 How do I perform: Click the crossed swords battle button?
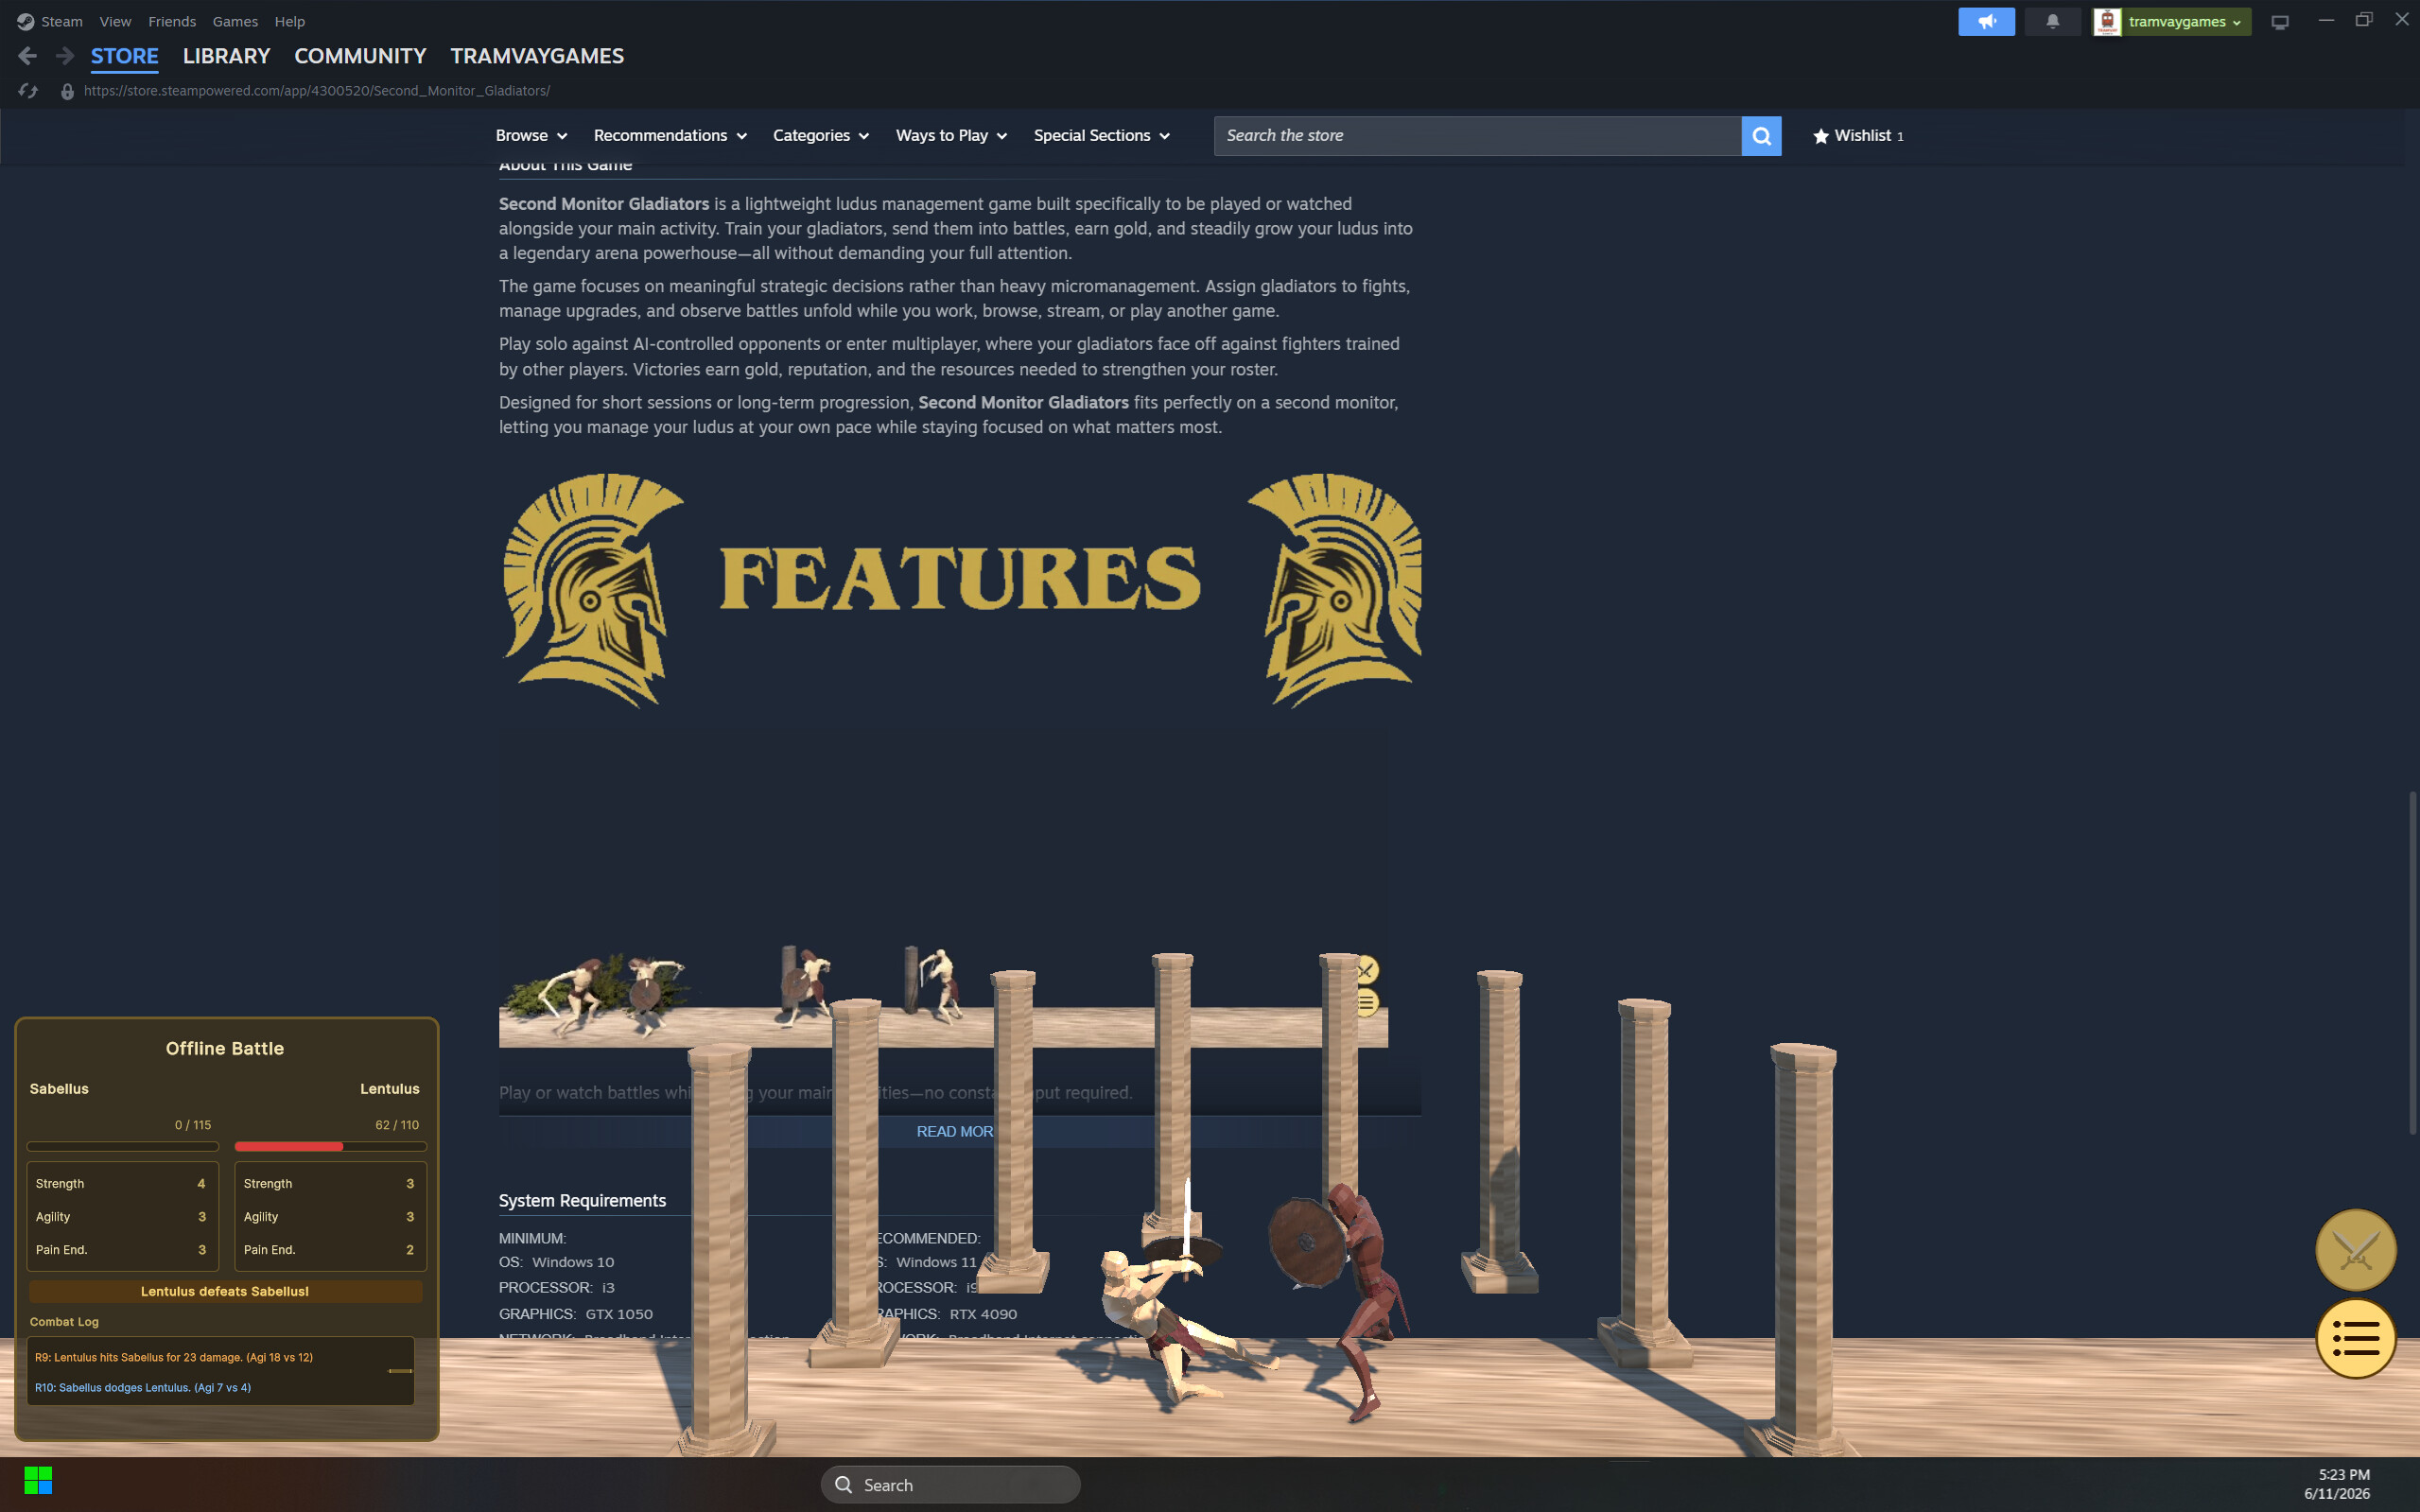[x=2355, y=1249]
